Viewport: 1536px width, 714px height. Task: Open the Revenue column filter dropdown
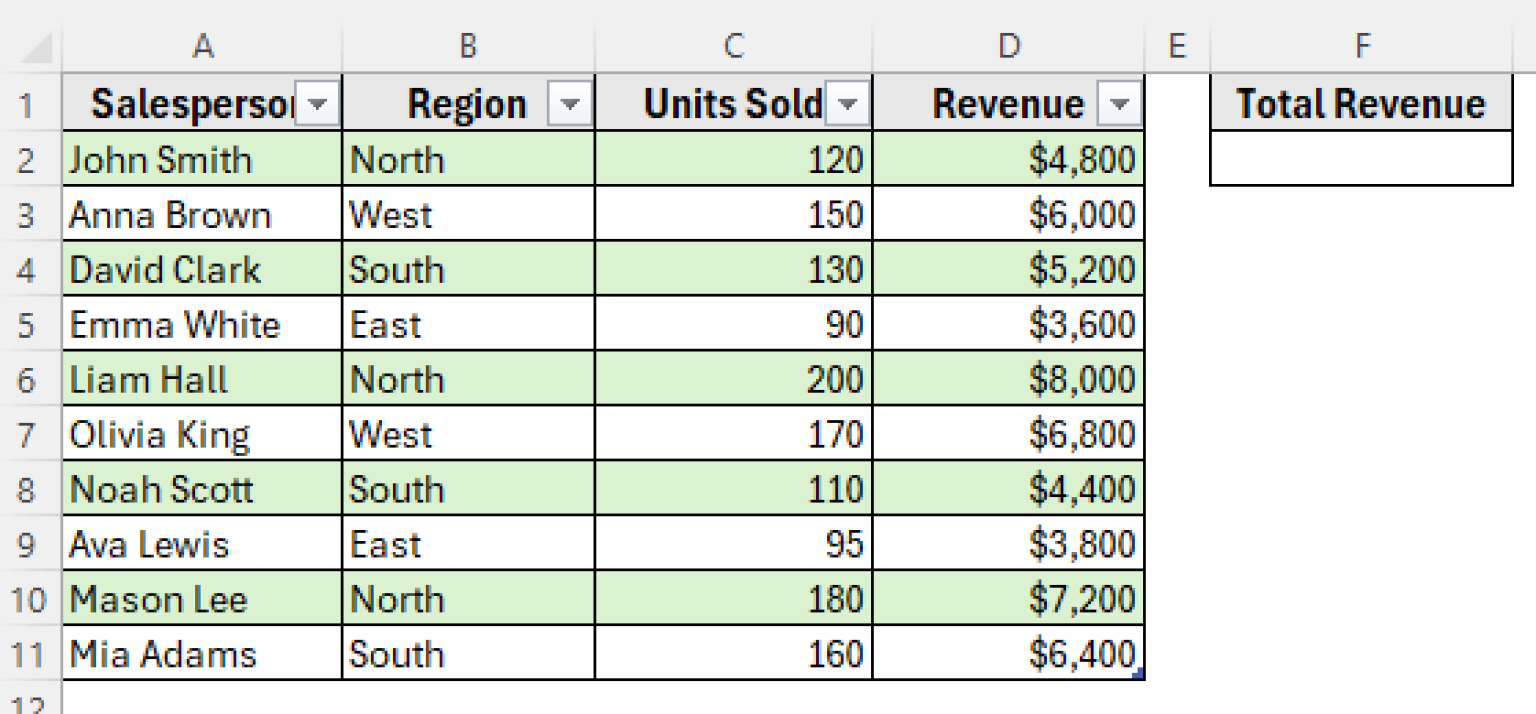click(x=1120, y=104)
